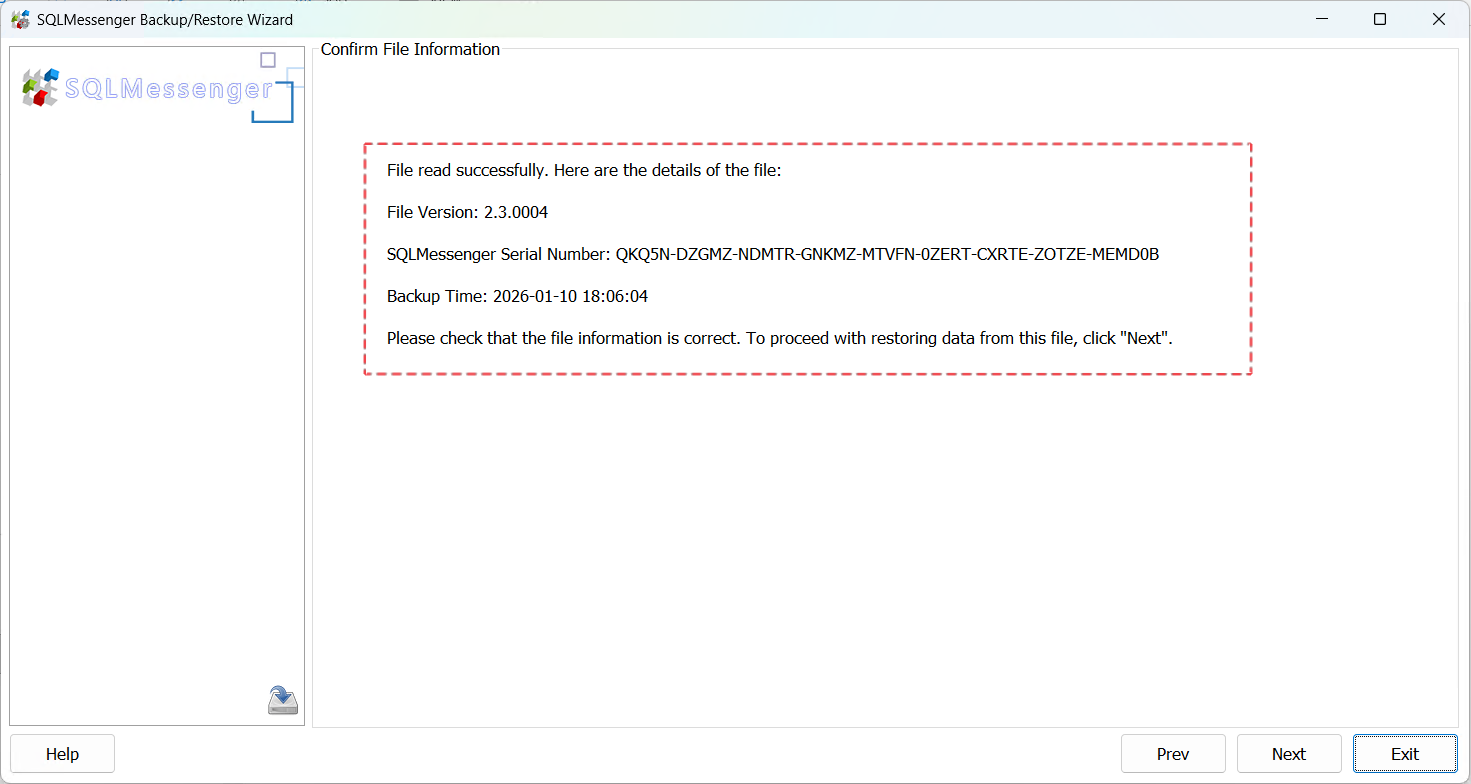This screenshot has width=1471, height=784.
Task: Click the left sidebar panel of the wizard
Action: pyautogui.click(x=156, y=400)
